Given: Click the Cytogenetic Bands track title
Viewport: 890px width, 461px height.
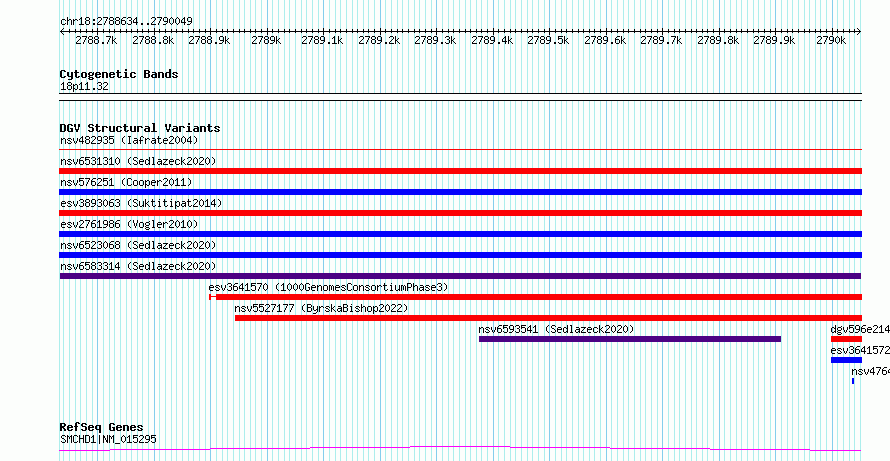Looking at the screenshot, I should tap(119, 74).
